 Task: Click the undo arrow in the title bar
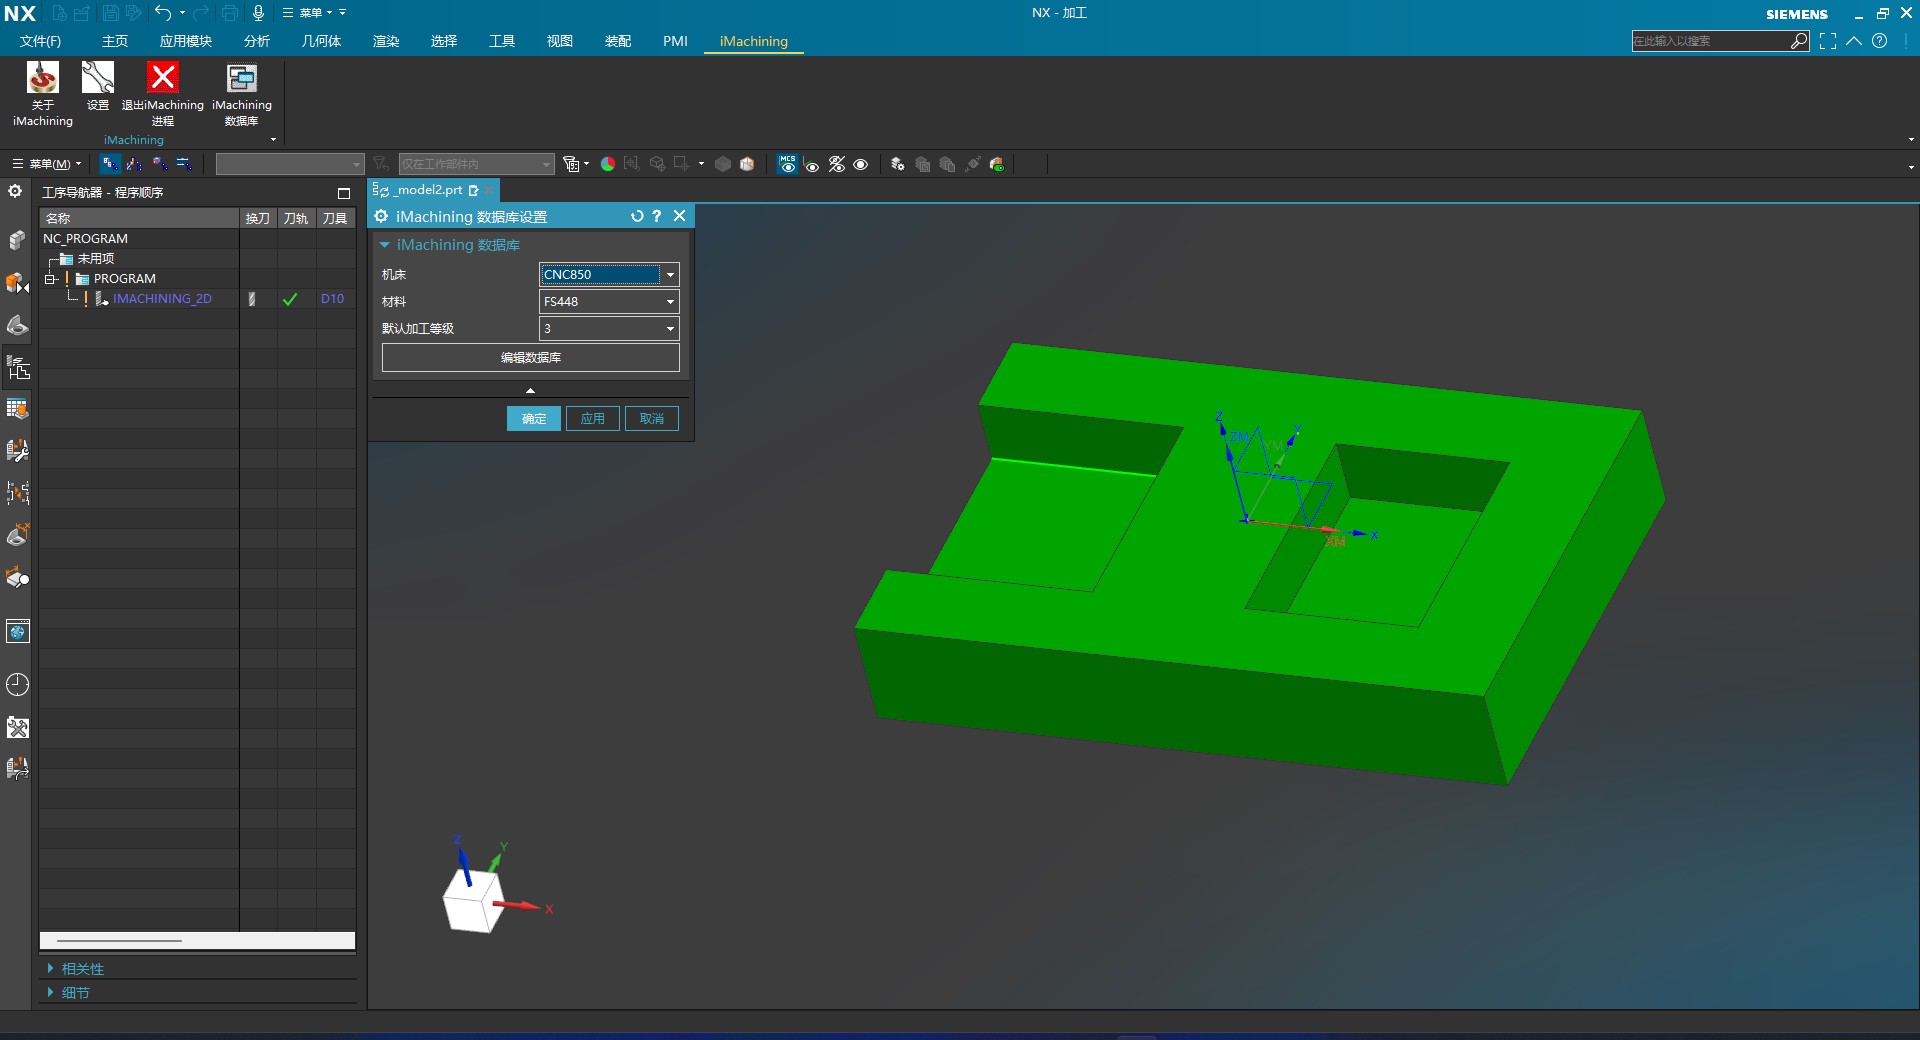point(163,13)
